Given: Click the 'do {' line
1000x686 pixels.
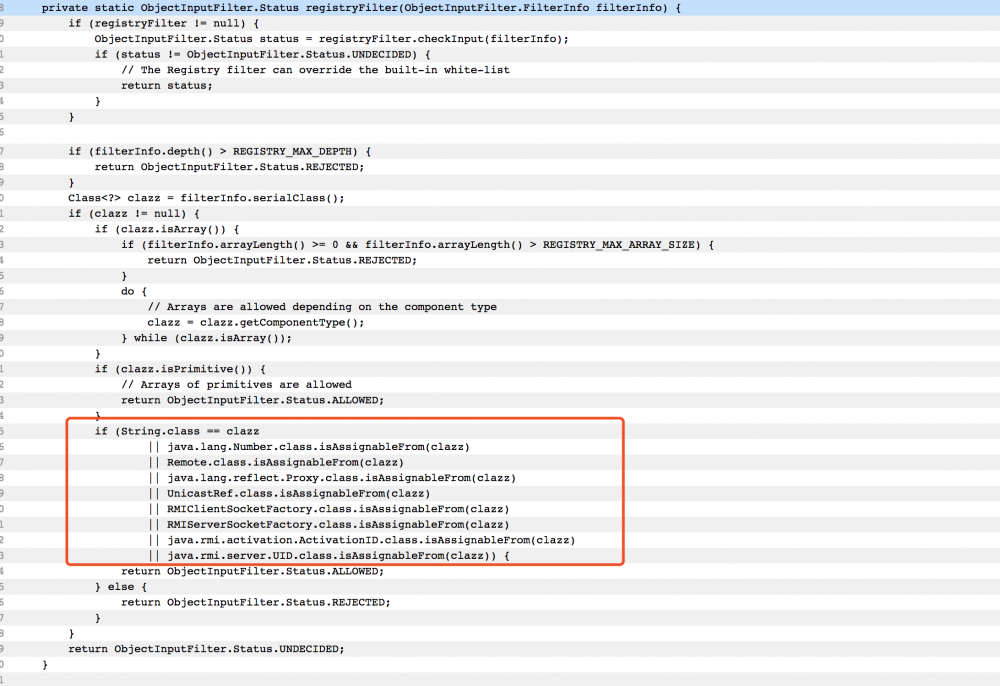Looking at the screenshot, I should (x=134, y=291).
